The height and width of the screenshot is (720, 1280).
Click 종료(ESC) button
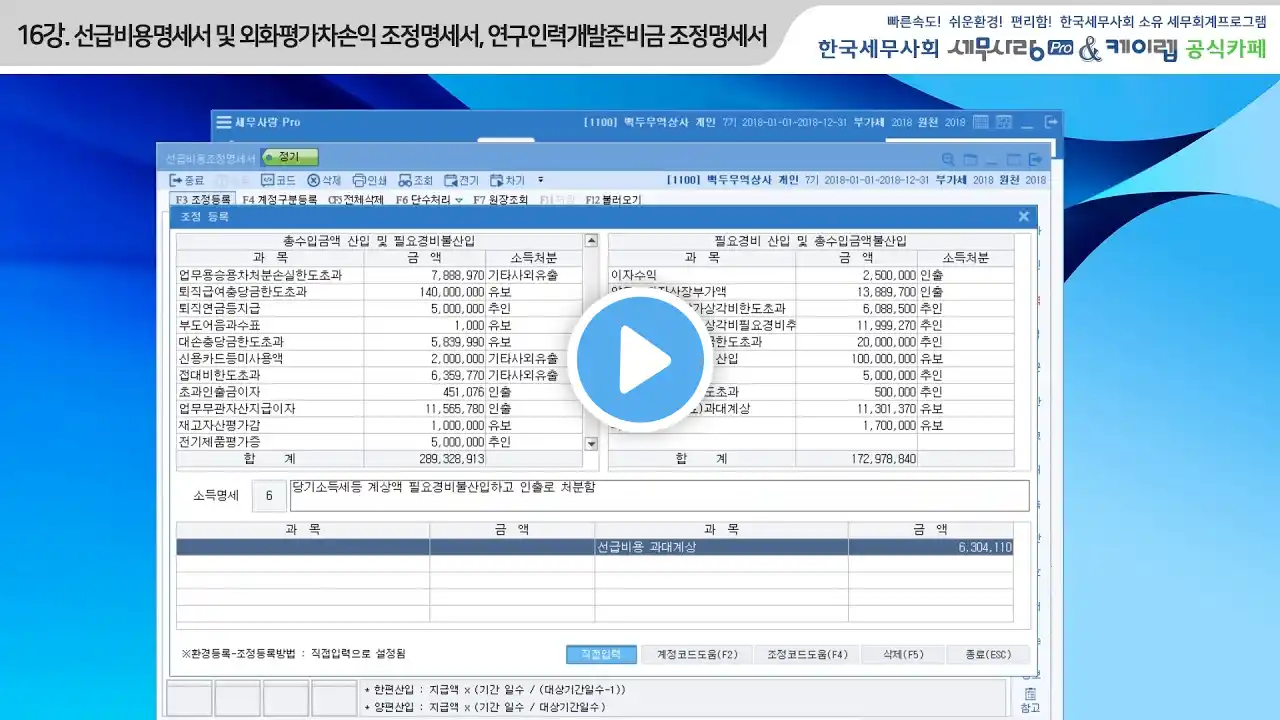(x=988, y=654)
